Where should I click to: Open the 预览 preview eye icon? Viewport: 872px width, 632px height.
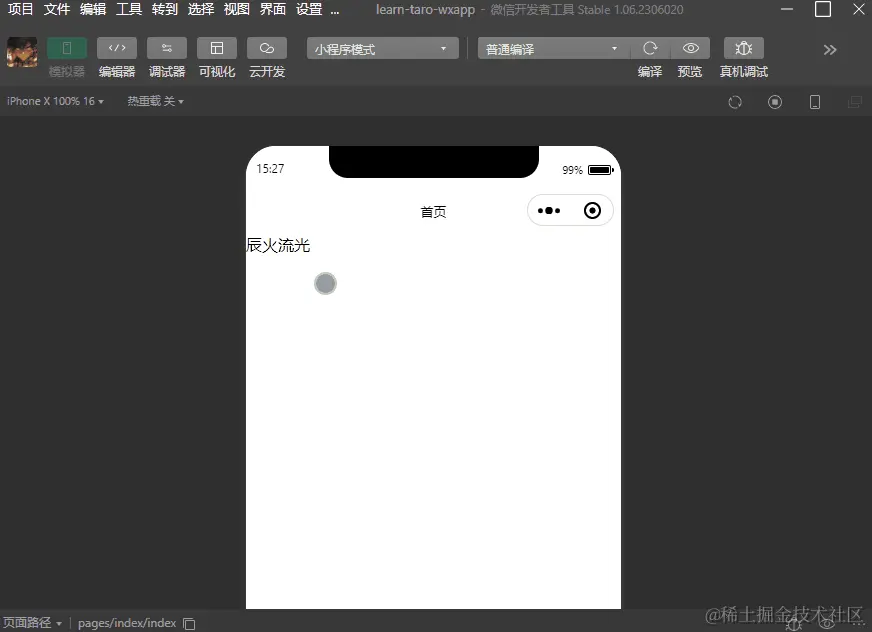690,48
